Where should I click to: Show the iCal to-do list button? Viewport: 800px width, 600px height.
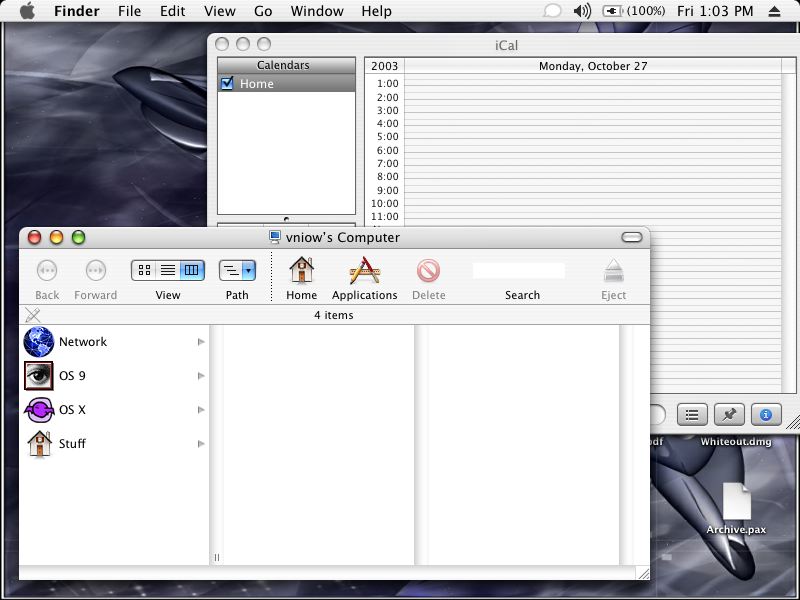coord(693,414)
